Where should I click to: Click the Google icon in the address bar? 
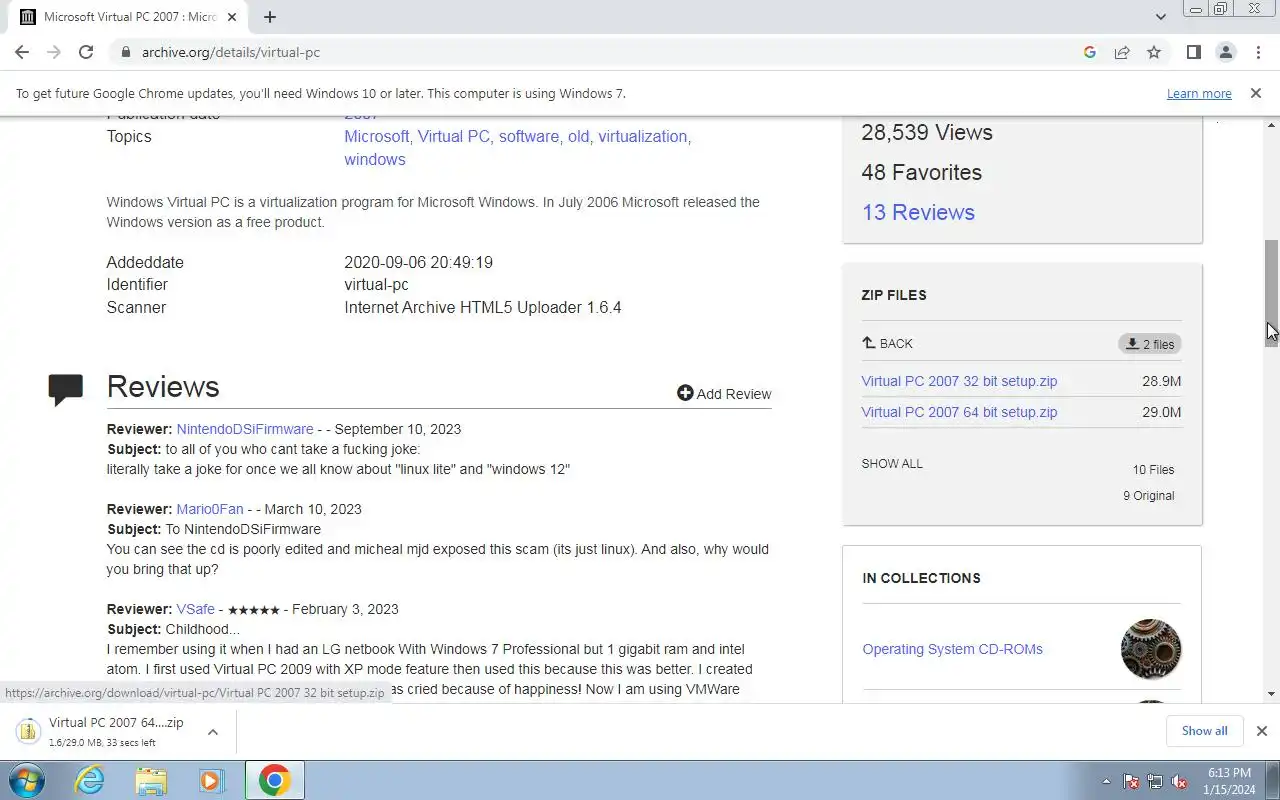1090,52
